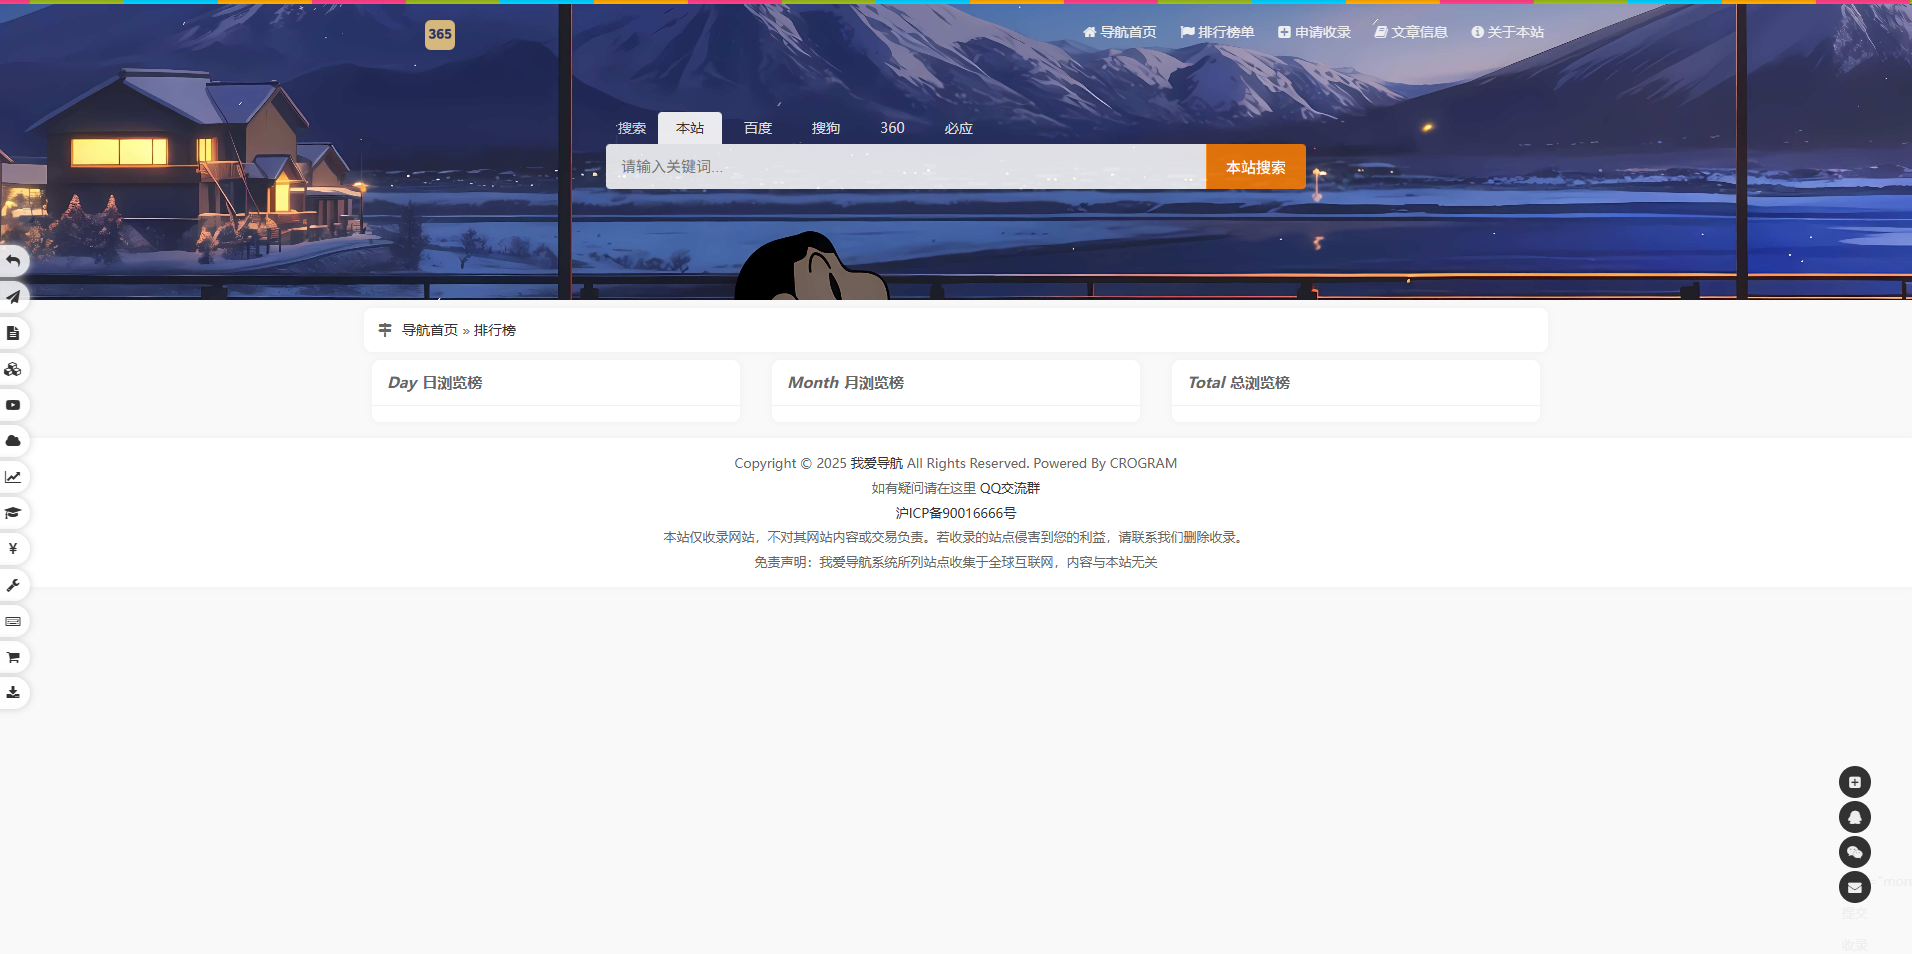1912x954 pixels.
Task: Open the 申请收录 menu item
Action: pos(1313,31)
